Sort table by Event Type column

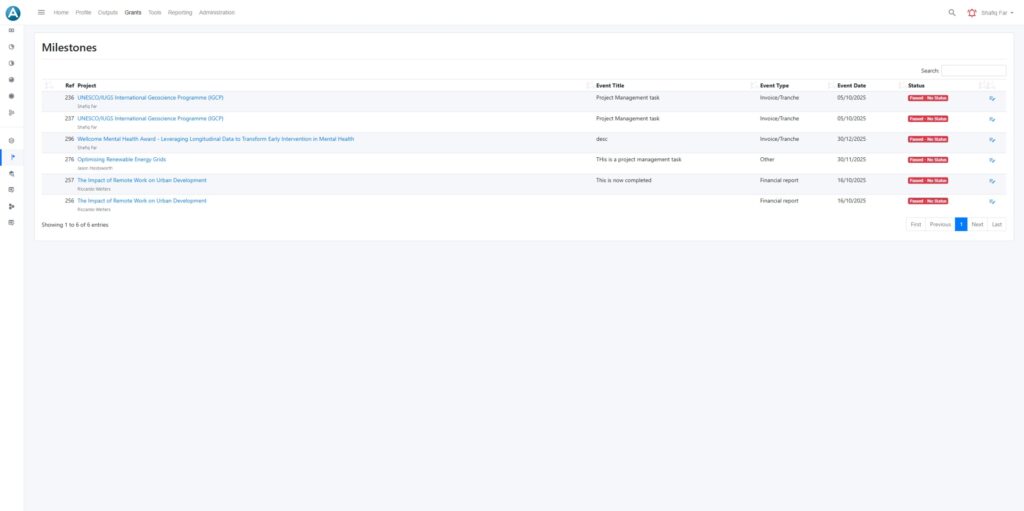[x=774, y=86]
